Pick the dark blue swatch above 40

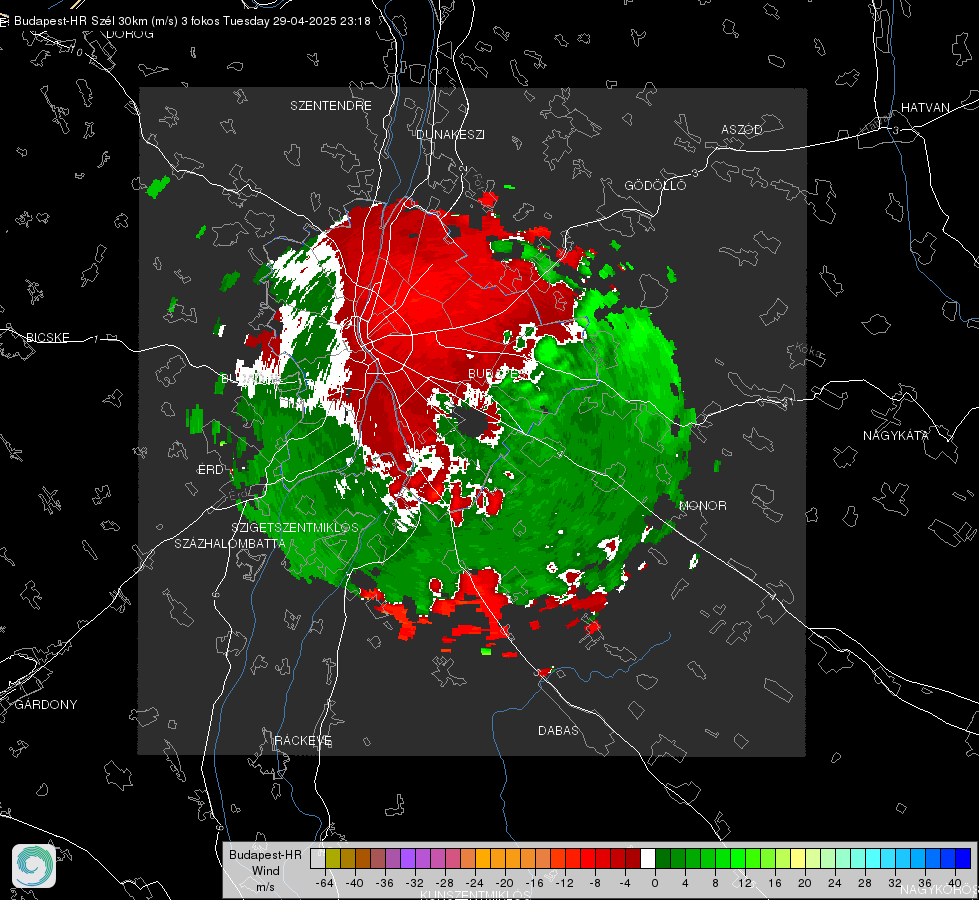(x=963, y=859)
